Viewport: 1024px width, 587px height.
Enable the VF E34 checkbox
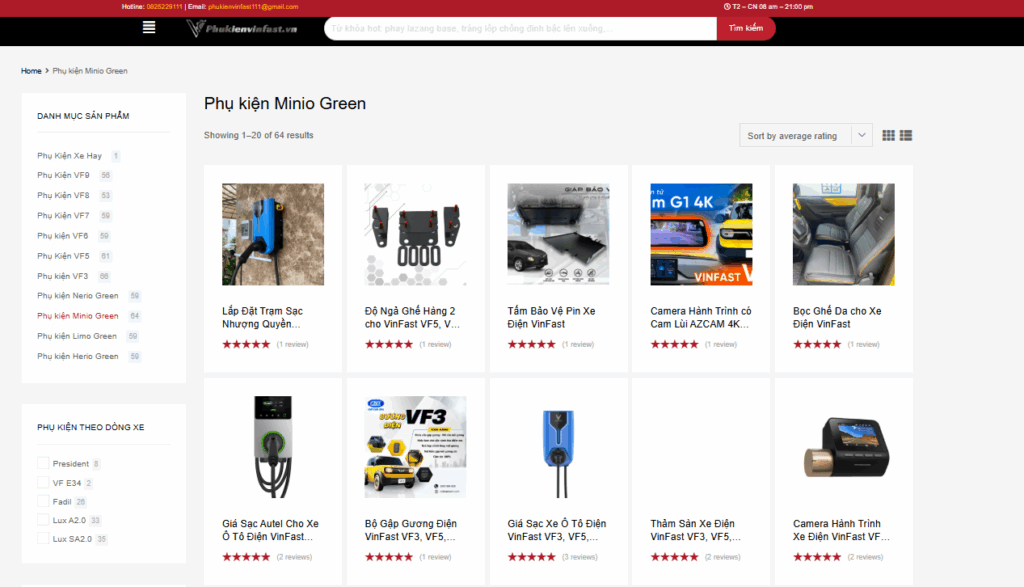[x=43, y=483]
